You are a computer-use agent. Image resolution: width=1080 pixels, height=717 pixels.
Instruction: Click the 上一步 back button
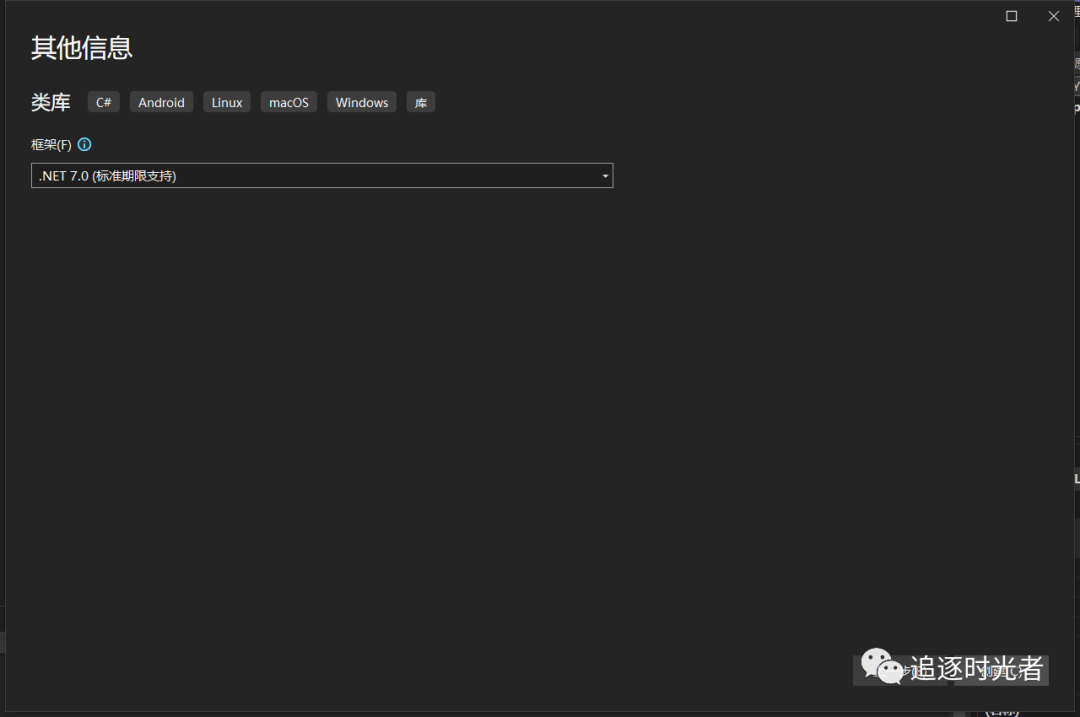(900, 670)
